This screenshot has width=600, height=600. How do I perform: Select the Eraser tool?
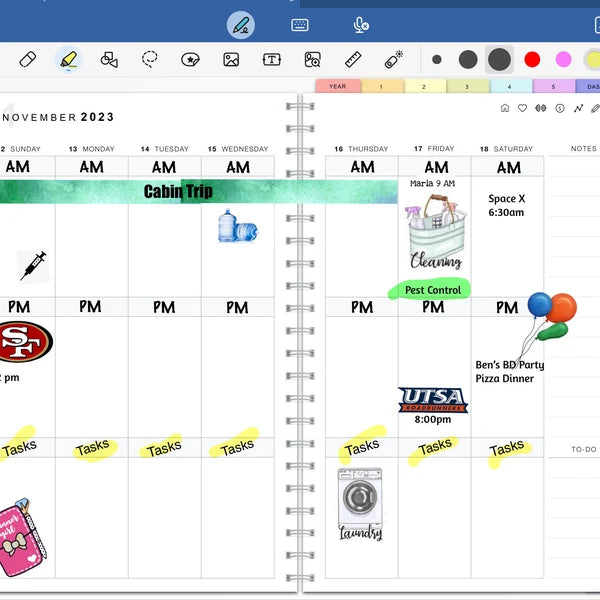coord(28,60)
